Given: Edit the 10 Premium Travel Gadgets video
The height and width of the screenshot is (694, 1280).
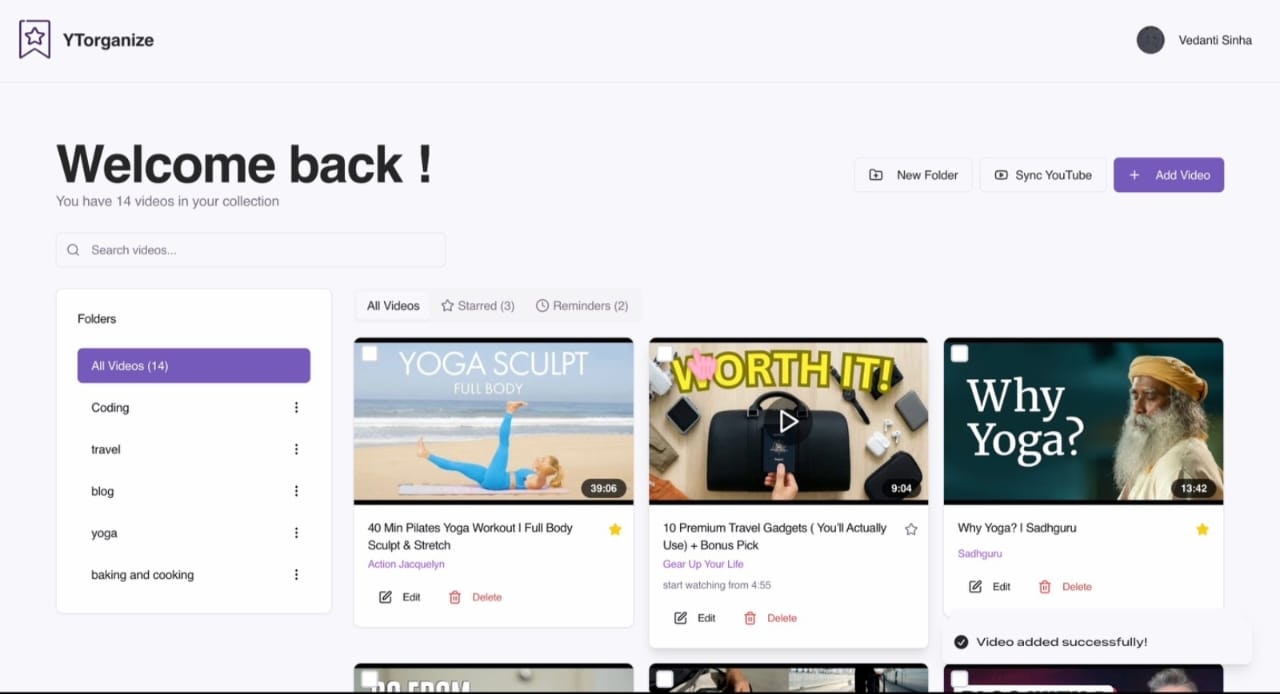Looking at the screenshot, I should pyautogui.click(x=695, y=618).
